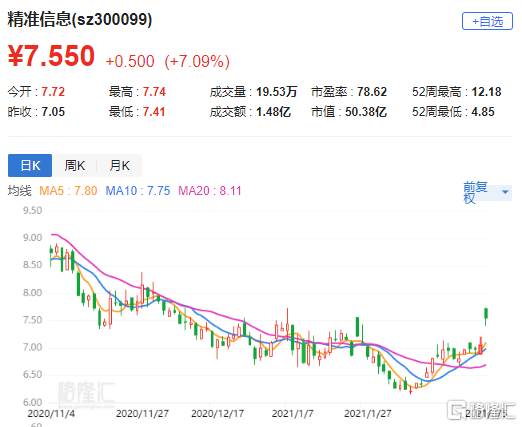Switch to the 日K daily chart tab
Image resolution: width=522 pixels, height=427 pixels.
coord(30,165)
